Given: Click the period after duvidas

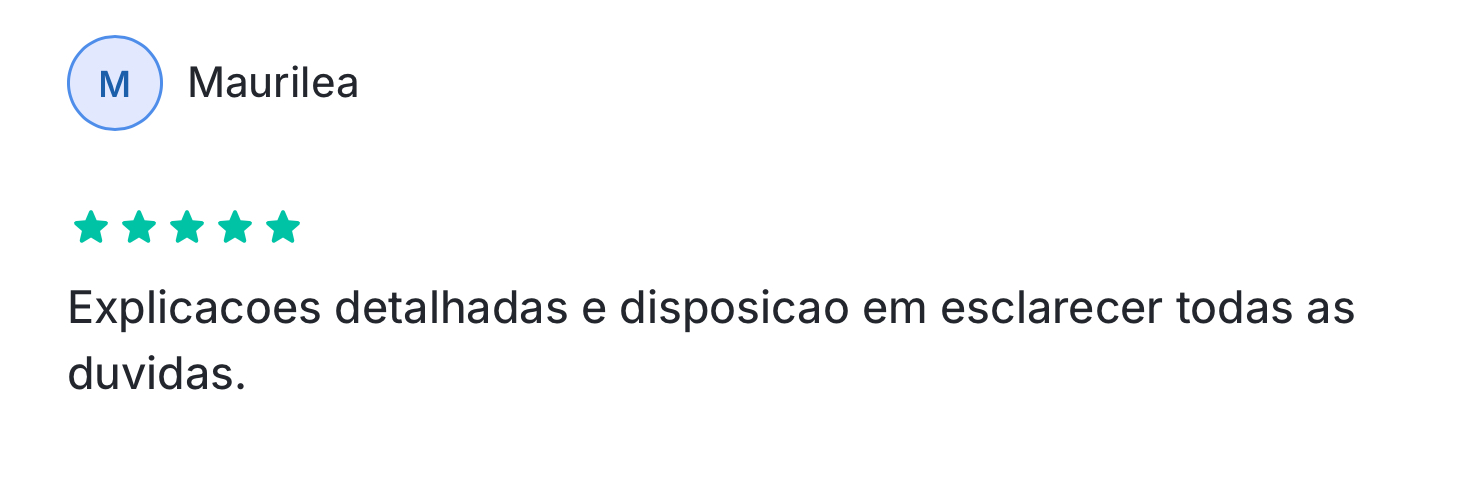Looking at the screenshot, I should (x=240, y=388).
